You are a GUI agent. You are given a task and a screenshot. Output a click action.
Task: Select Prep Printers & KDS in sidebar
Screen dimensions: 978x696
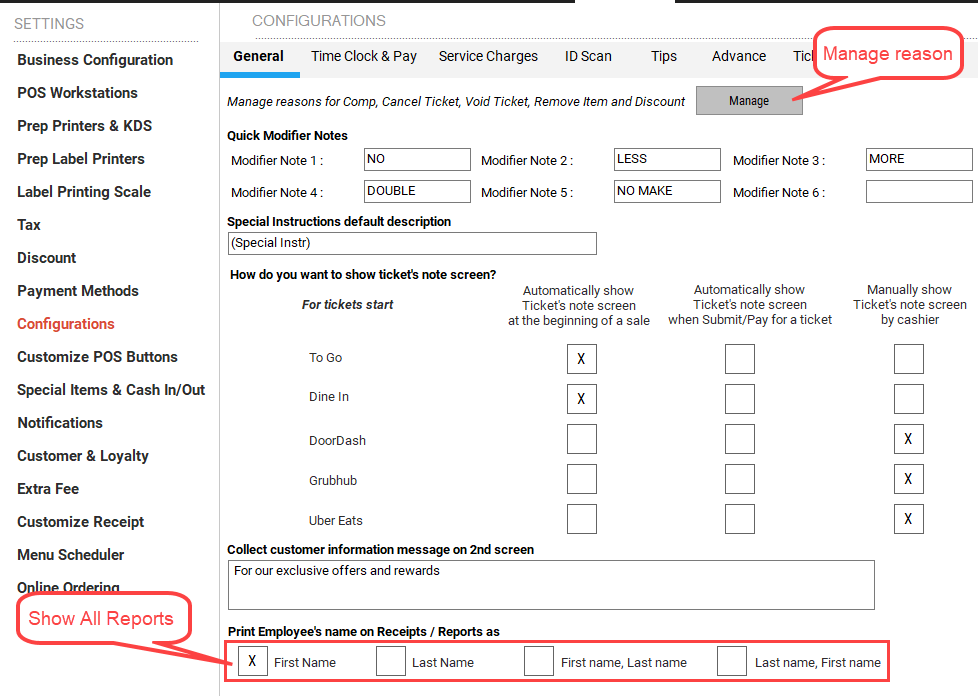[85, 126]
